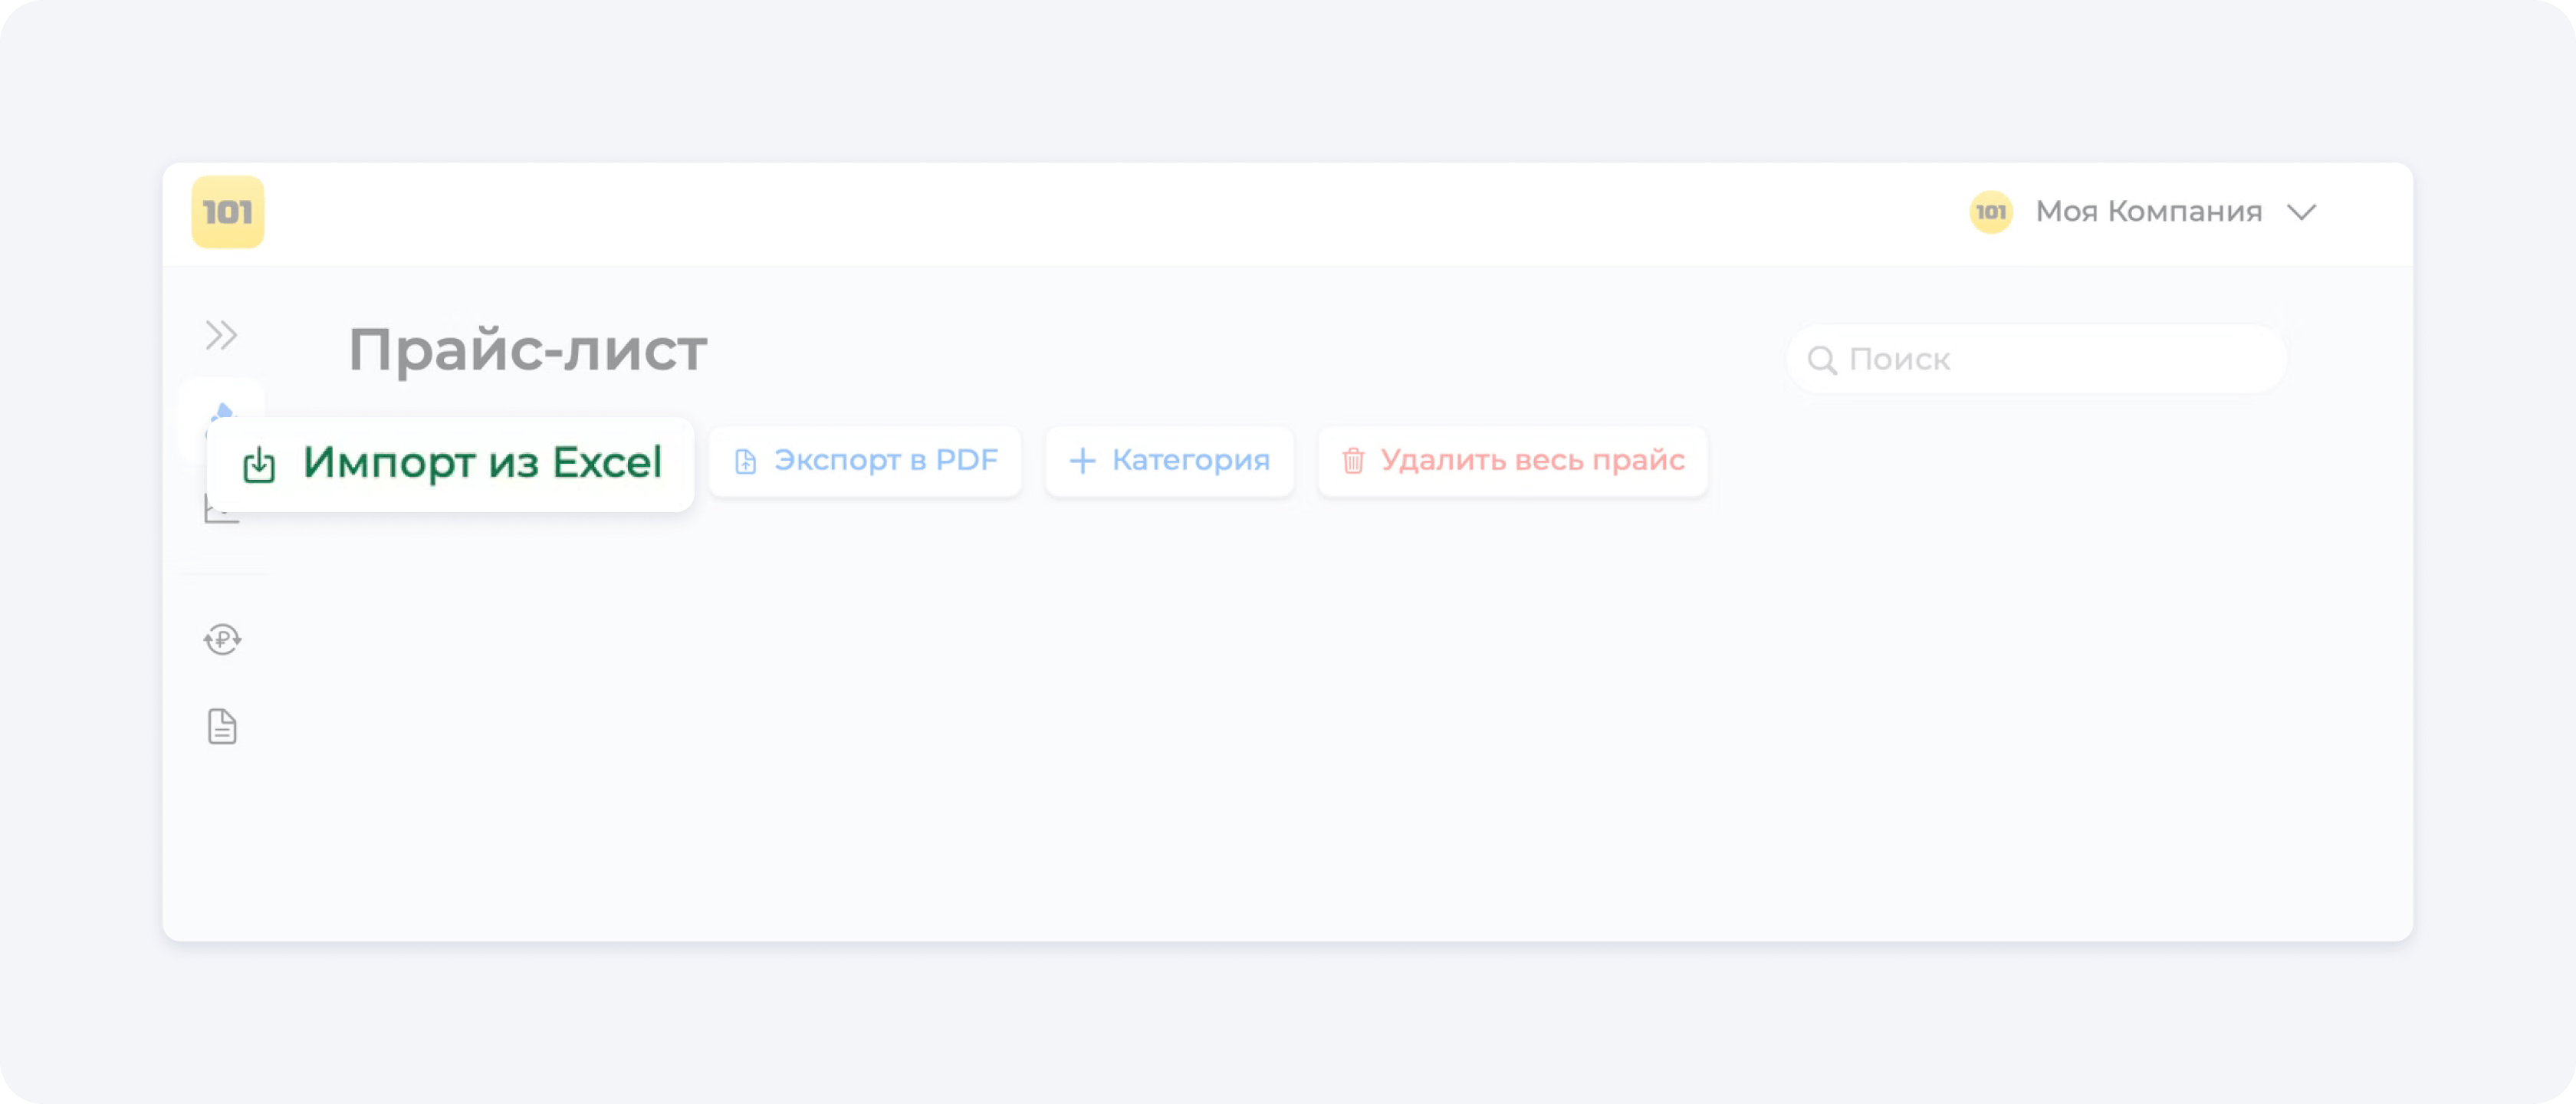
Task: Open the ruble exchange sidebar icon
Action: tap(222, 639)
